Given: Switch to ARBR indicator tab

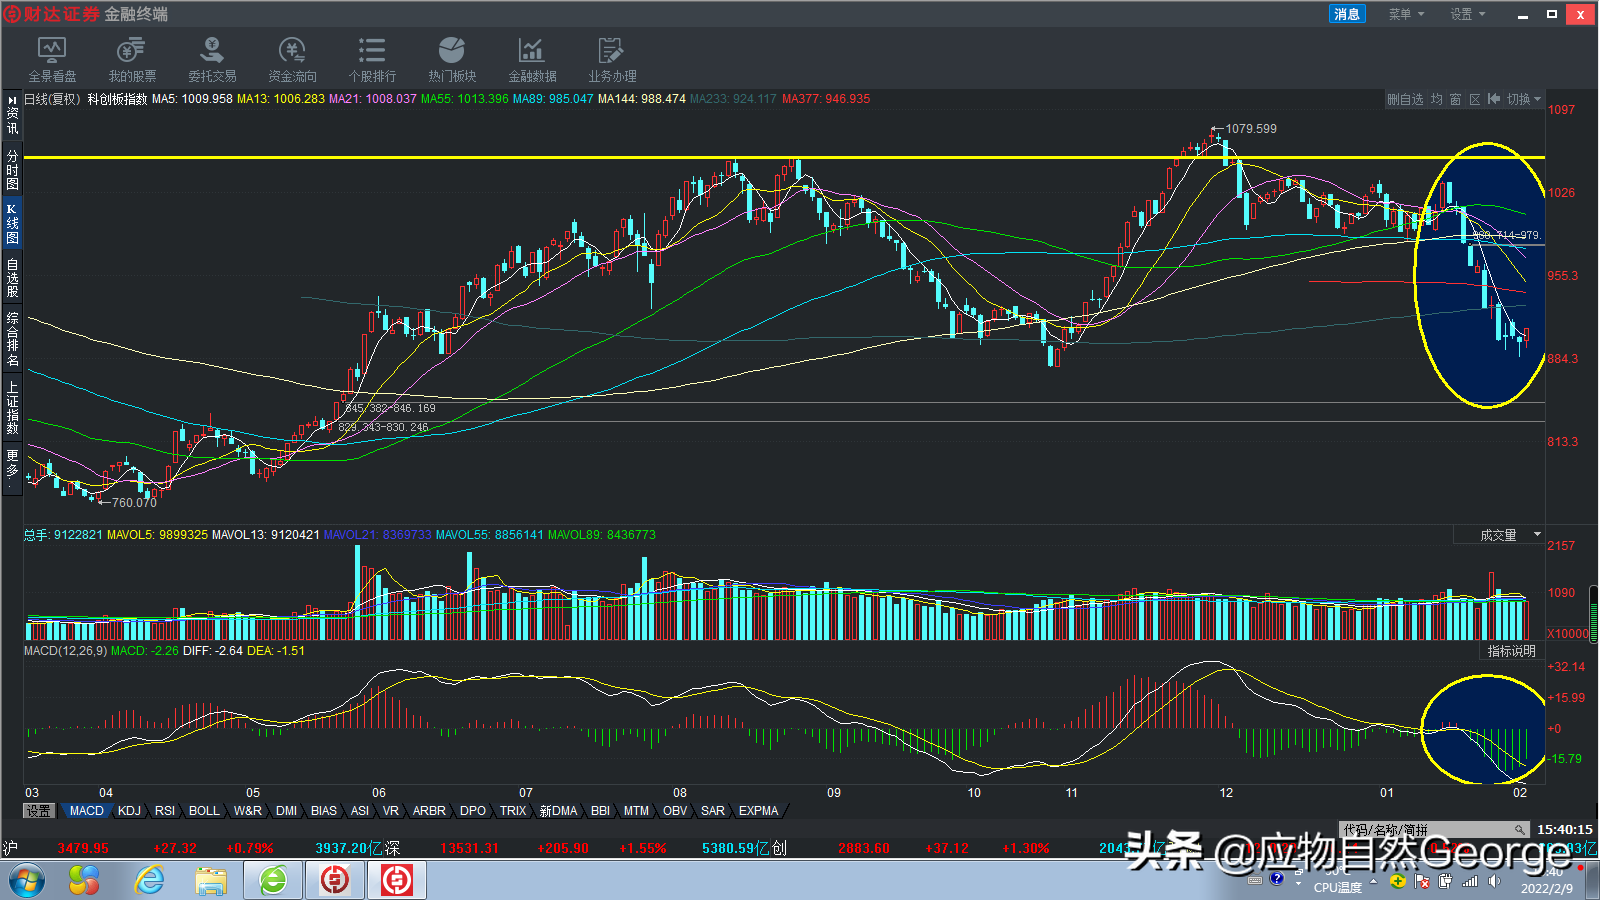Looking at the screenshot, I should point(429,811).
